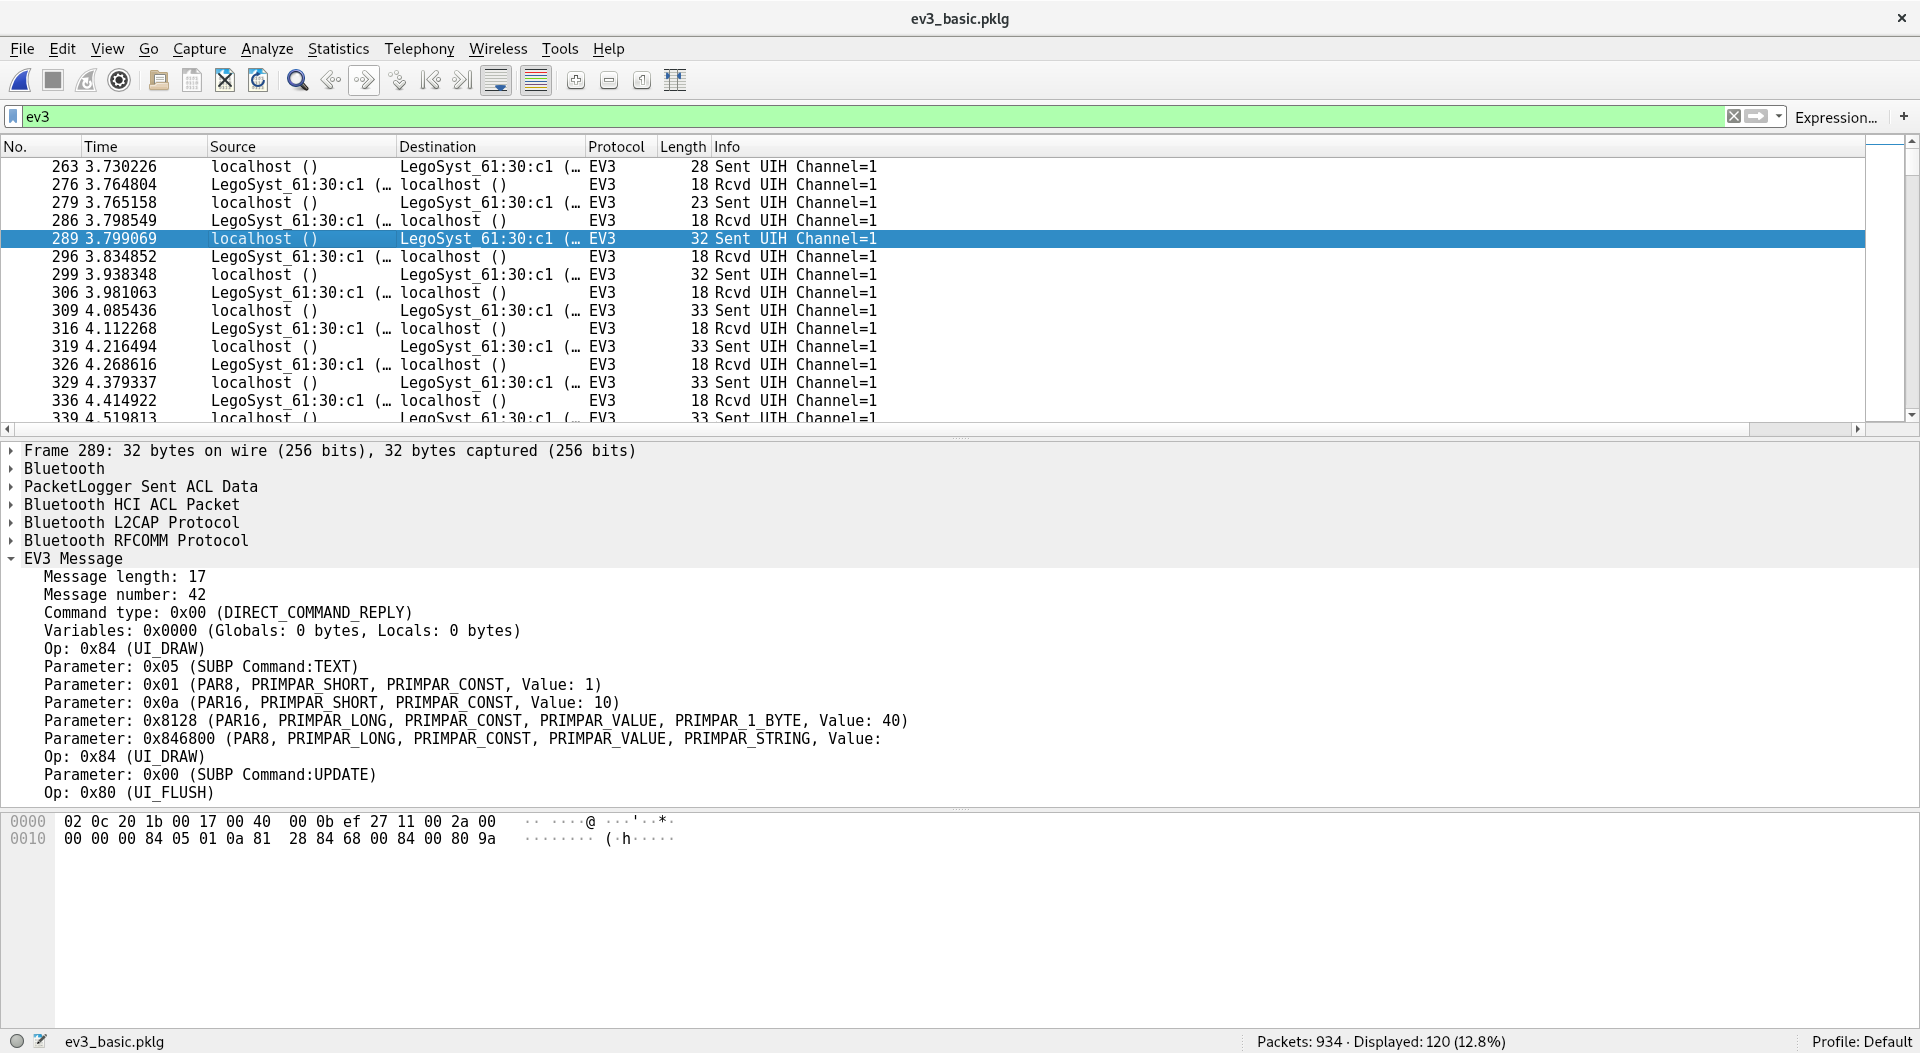The image size is (1920, 1053).
Task: Open recent display filters dropdown
Action: 1779,117
